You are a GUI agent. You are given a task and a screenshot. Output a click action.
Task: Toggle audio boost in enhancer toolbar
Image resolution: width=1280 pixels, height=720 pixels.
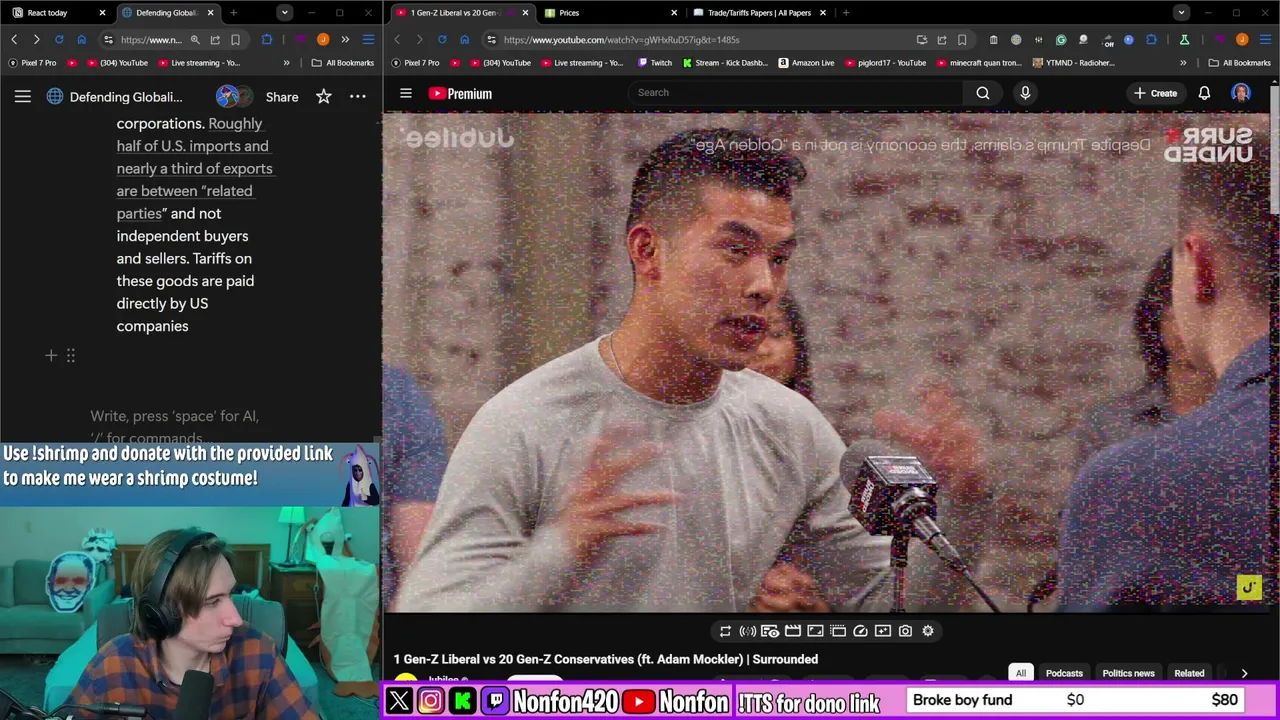[747, 631]
